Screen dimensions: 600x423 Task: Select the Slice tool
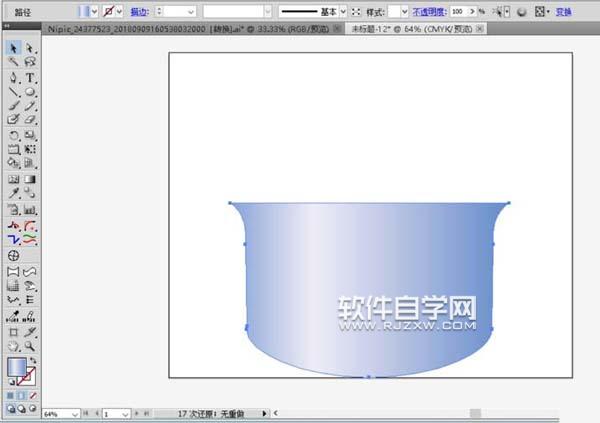pos(30,332)
